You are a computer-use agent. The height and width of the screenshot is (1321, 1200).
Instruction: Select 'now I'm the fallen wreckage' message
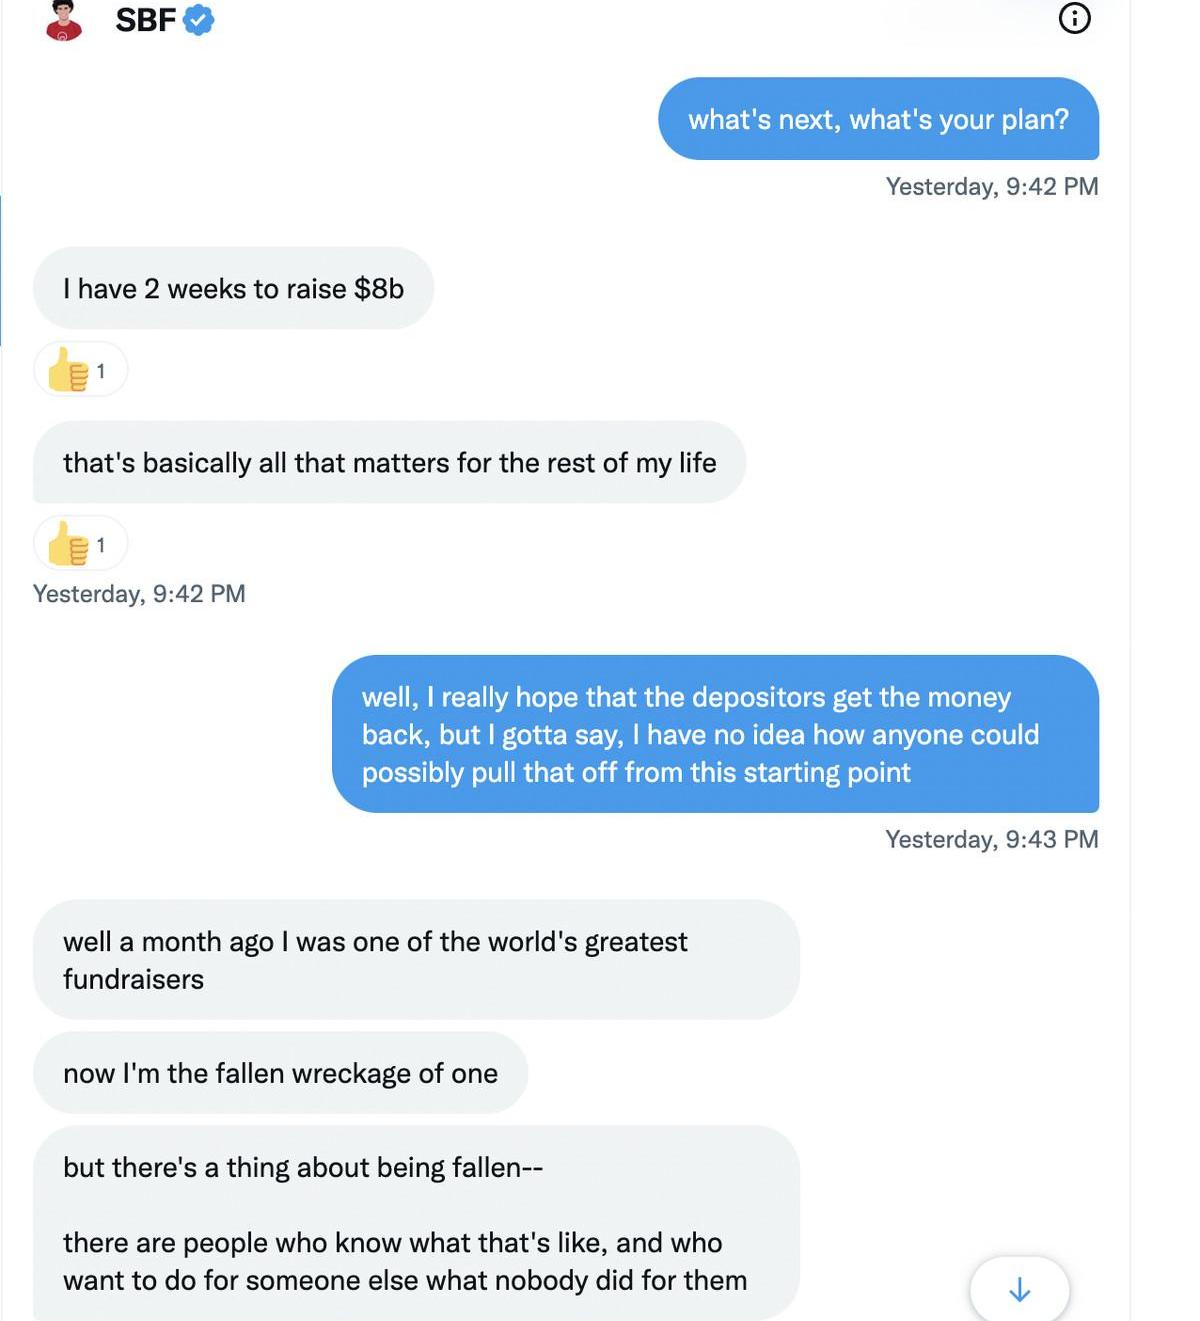280,1073
